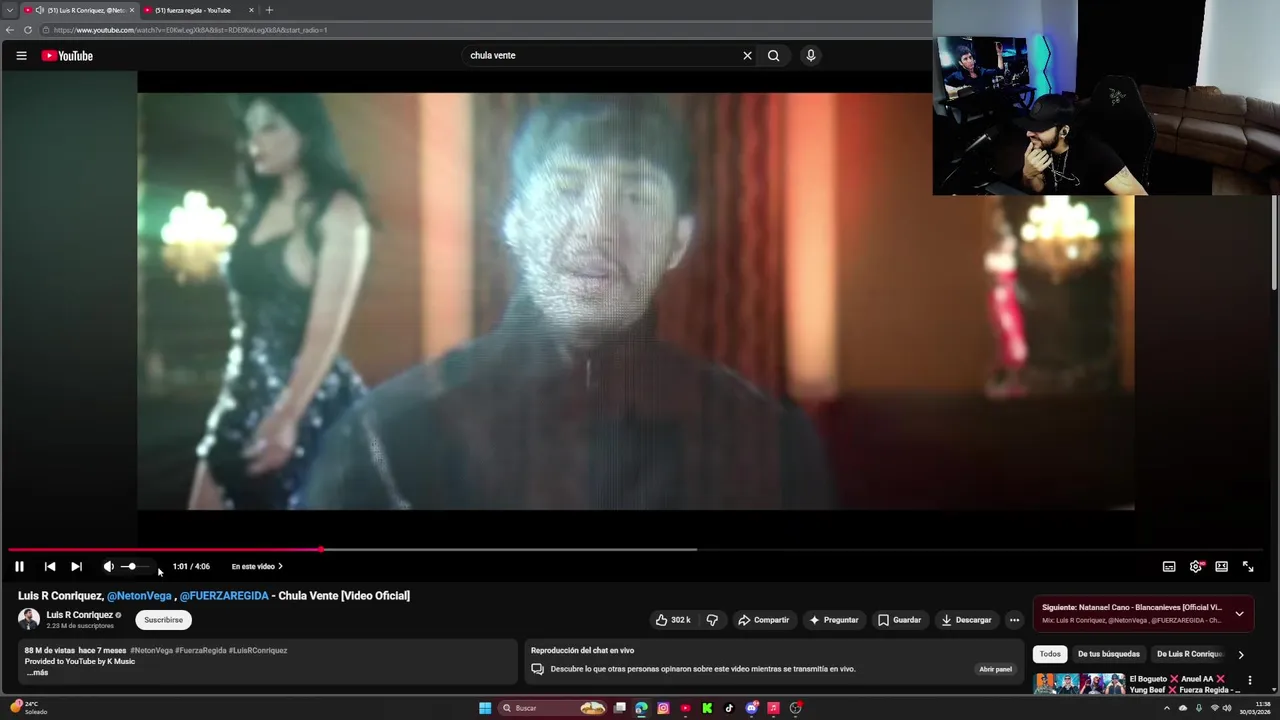This screenshot has width=1280, height=720.
Task: Open Instagram from the taskbar
Action: [x=663, y=708]
